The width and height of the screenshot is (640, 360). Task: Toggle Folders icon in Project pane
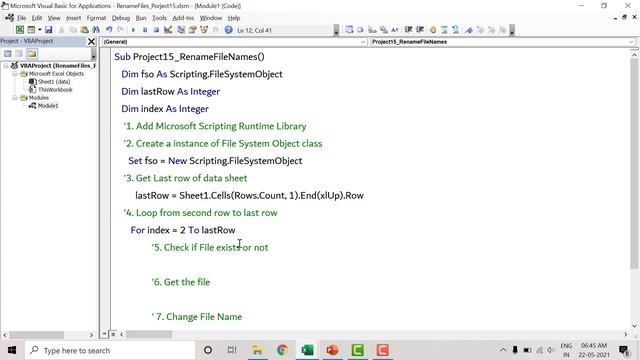[32, 53]
